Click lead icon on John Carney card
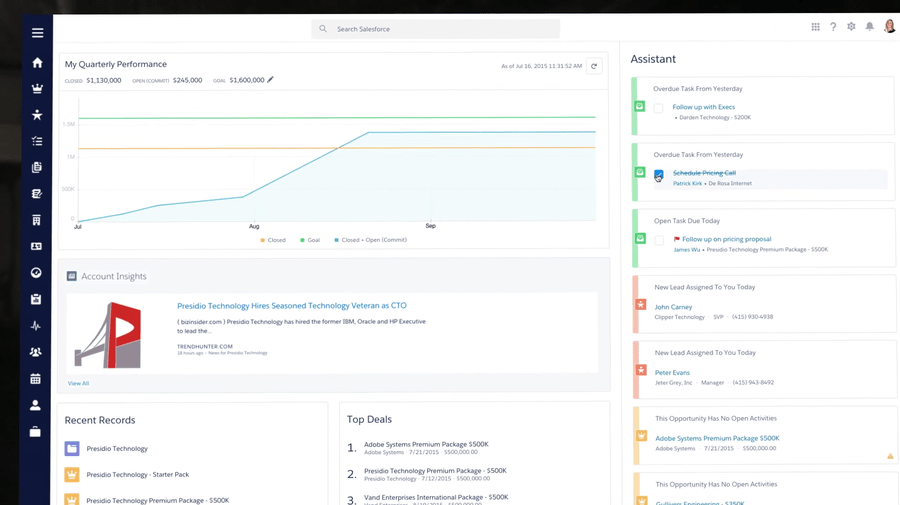900x505 pixels. [x=641, y=304]
